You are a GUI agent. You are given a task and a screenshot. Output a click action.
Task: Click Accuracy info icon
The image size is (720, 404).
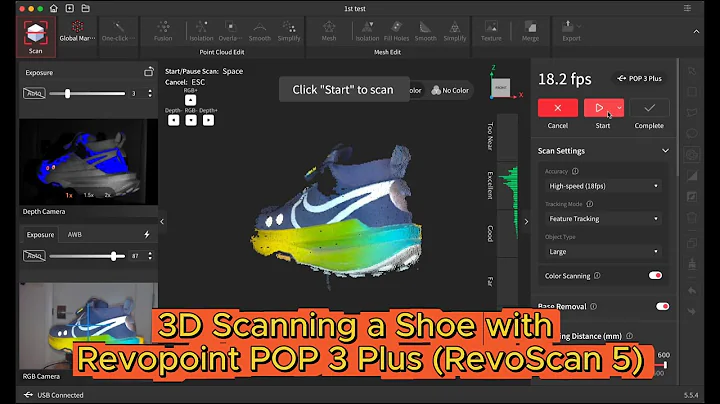[x=575, y=171]
